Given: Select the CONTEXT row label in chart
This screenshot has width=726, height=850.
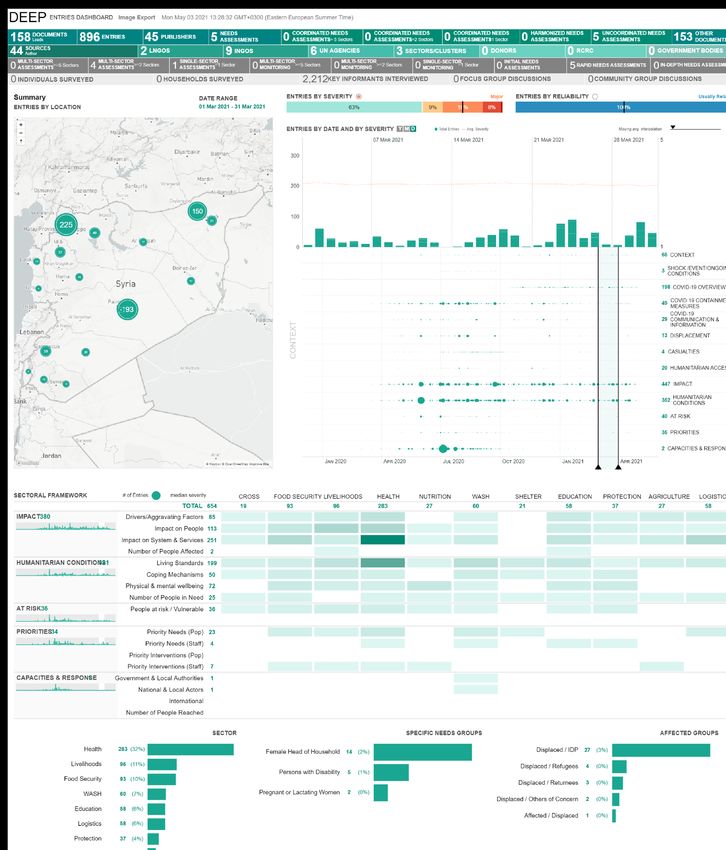Looking at the screenshot, I should 682,255.
